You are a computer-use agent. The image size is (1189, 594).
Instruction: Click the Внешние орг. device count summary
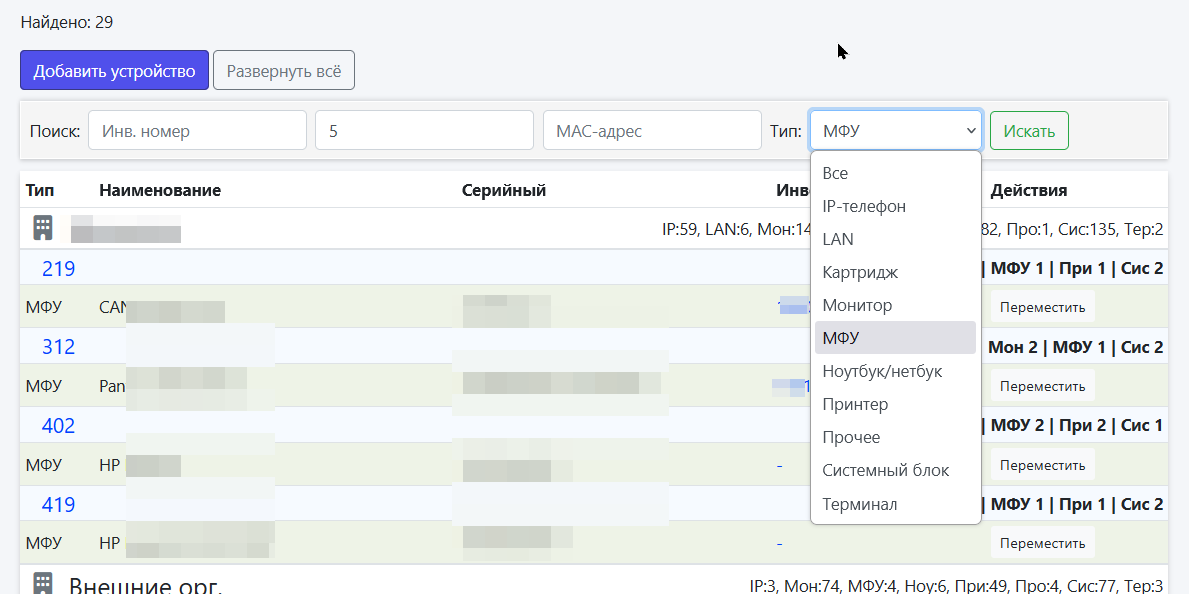pyautogui.click(x=956, y=586)
